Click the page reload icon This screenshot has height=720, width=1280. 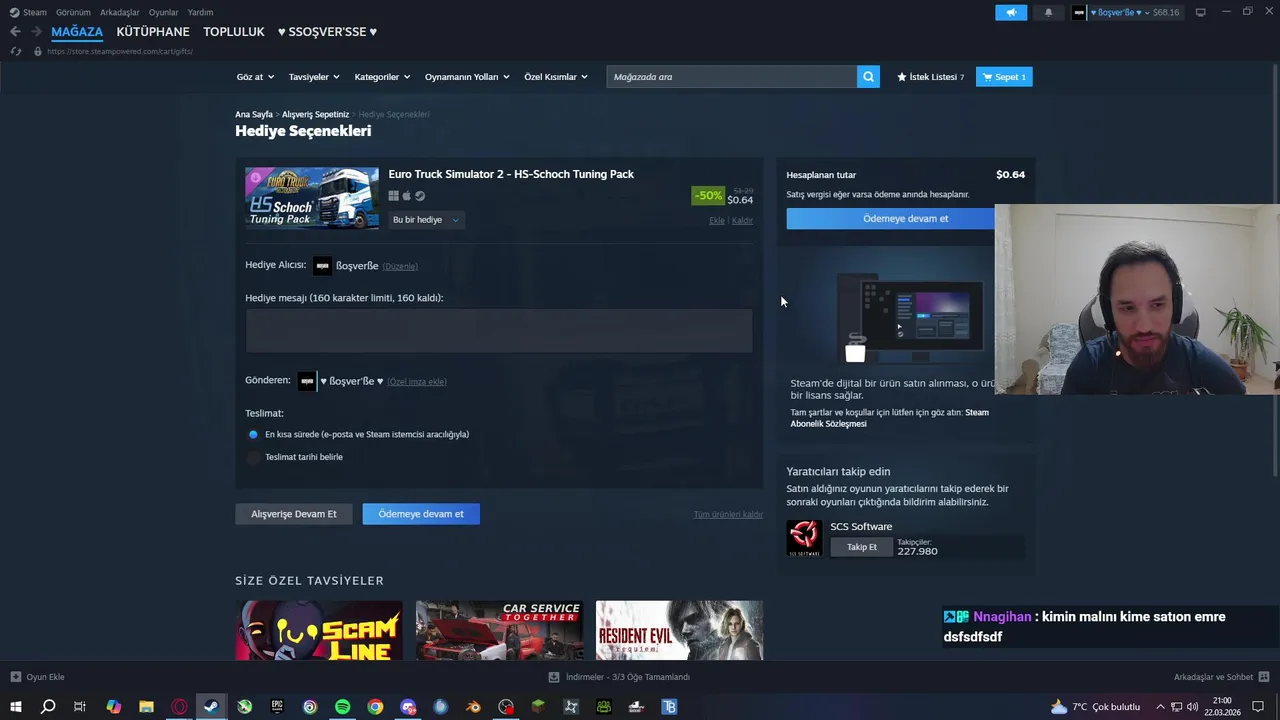(15, 51)
